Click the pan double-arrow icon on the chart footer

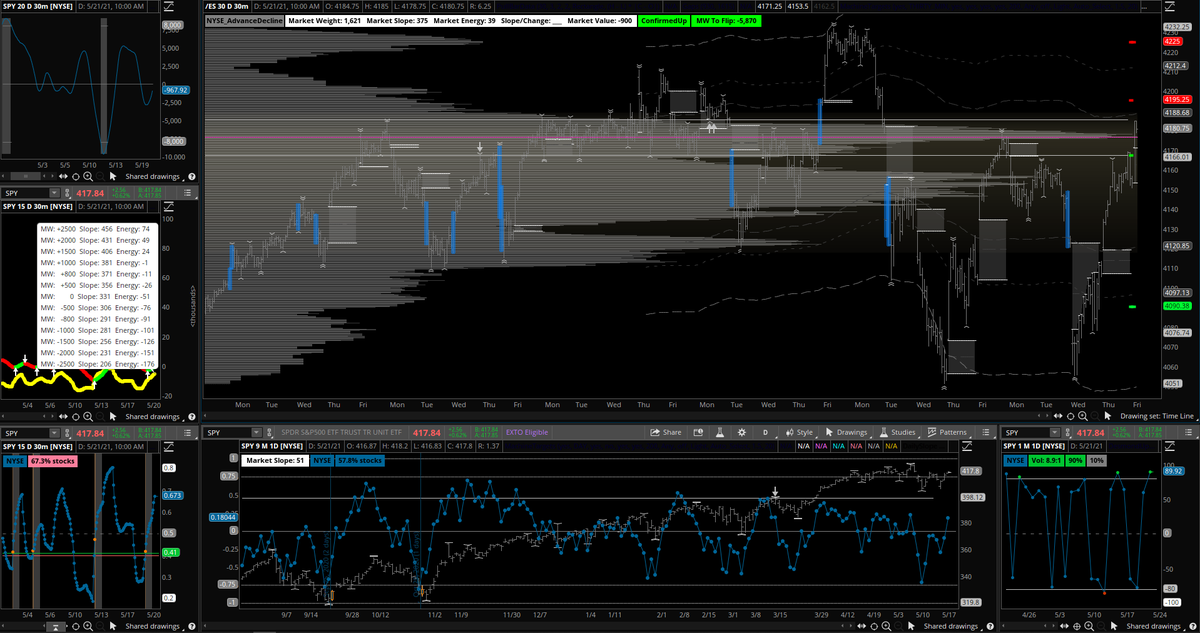63,417
